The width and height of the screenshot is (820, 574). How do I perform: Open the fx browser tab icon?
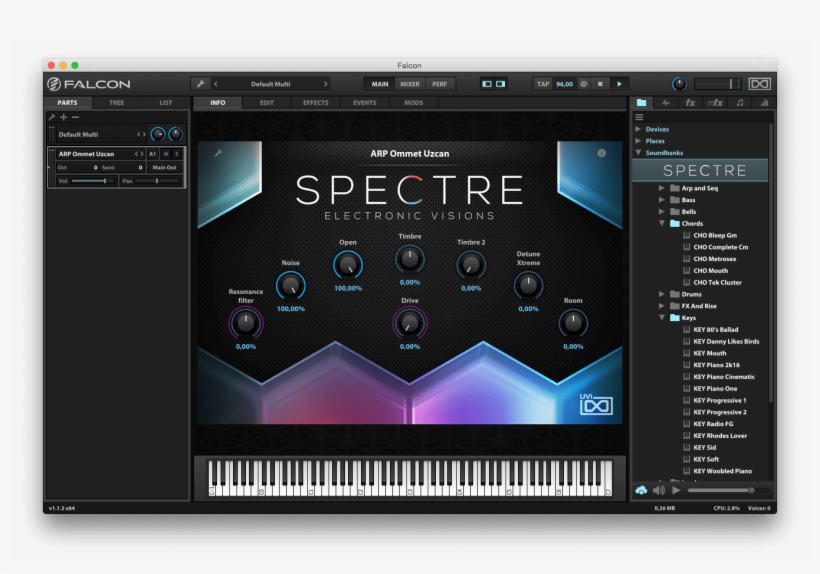(x=690, y=102)
